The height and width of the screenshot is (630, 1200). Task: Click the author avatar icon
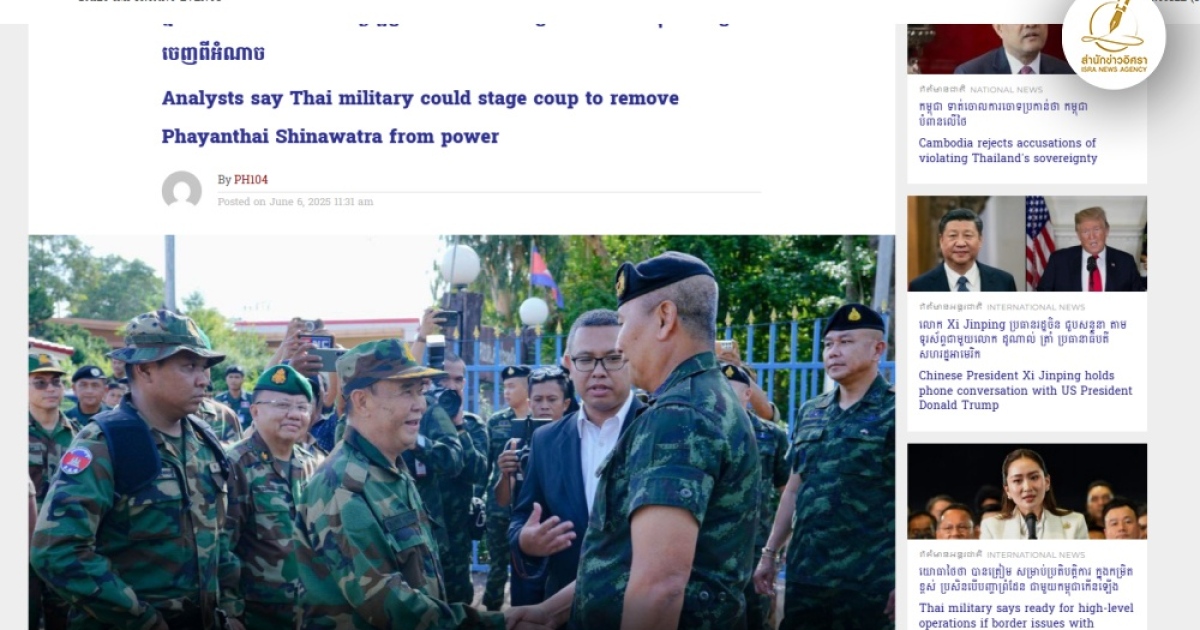182,190
